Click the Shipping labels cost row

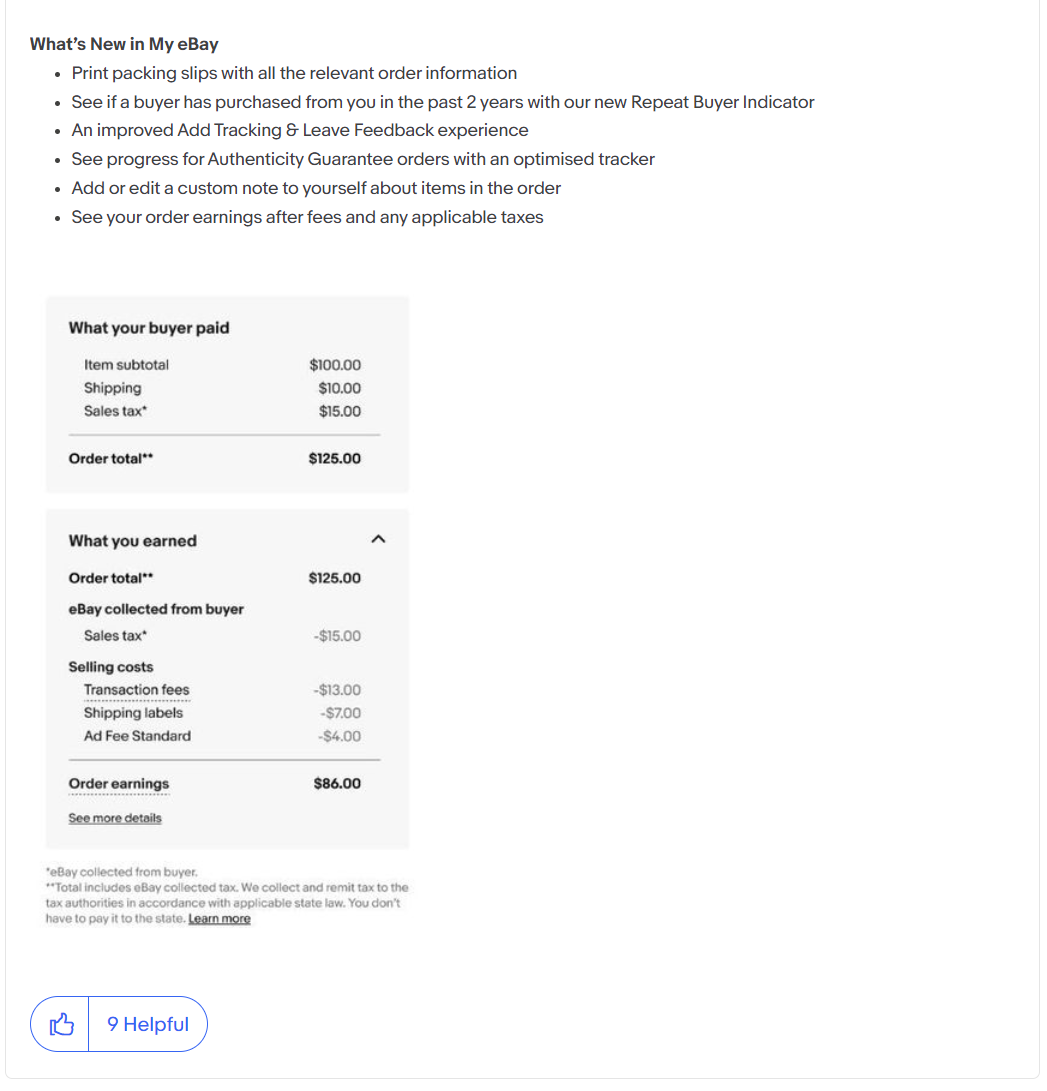tap(133, 713)
